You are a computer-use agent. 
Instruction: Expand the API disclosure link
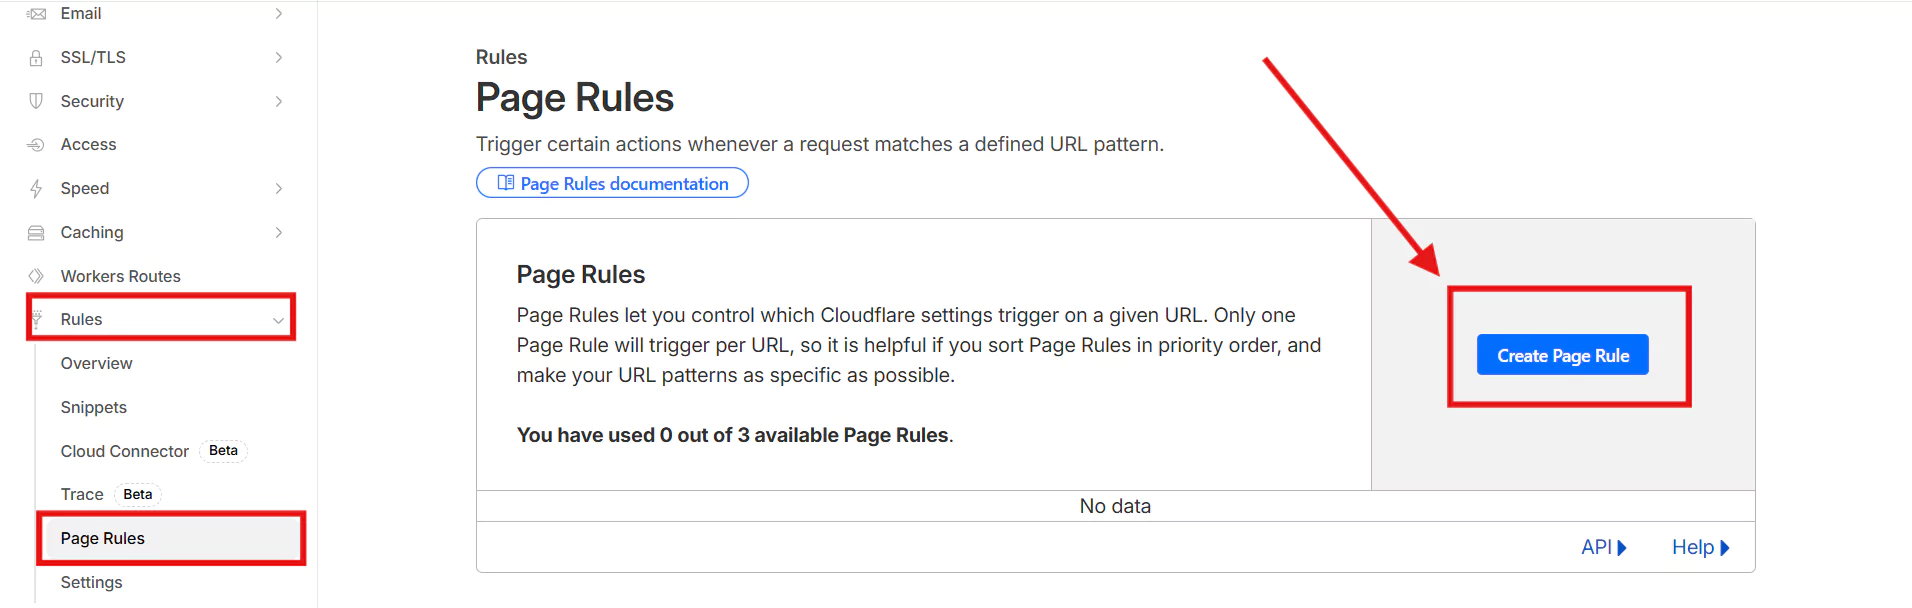click(1603, 547)
